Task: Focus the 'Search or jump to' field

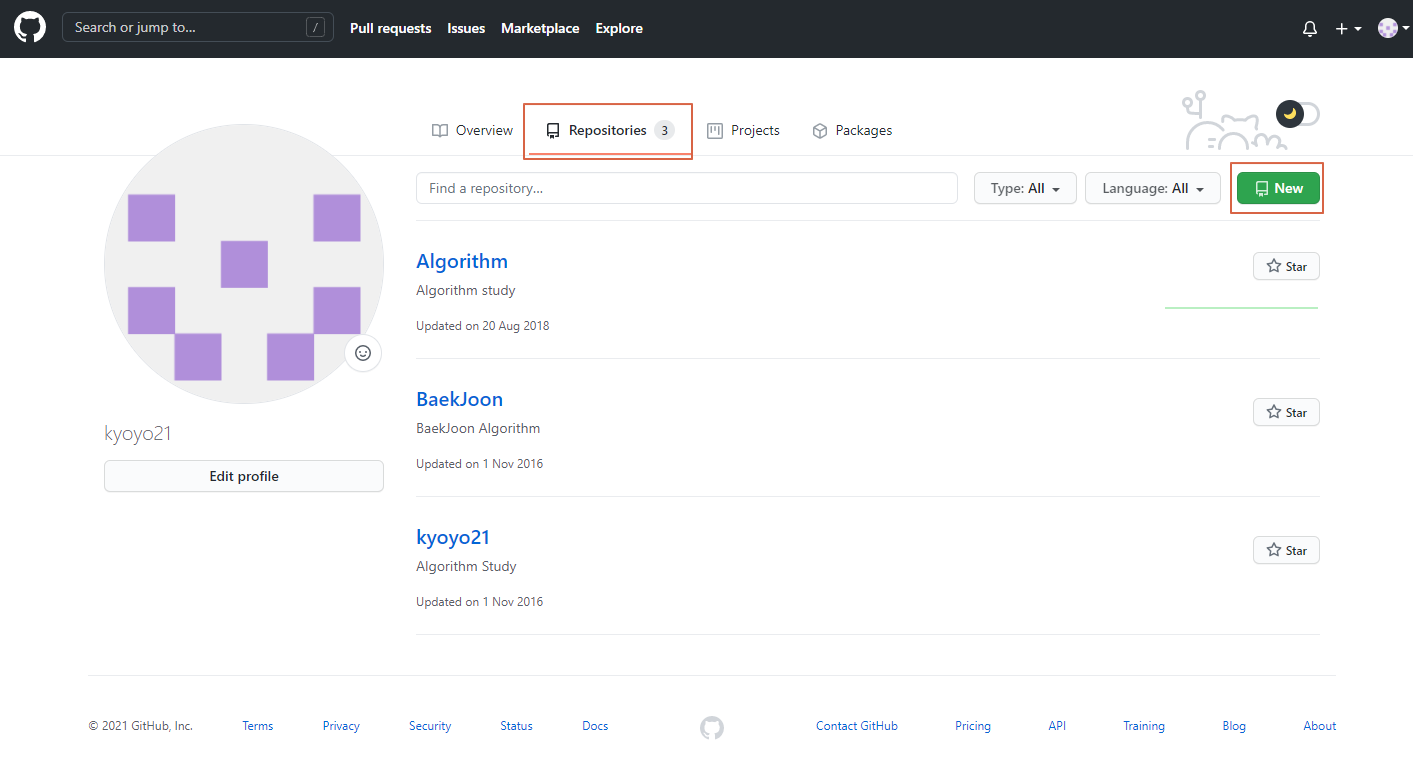Action: [198, 27]
